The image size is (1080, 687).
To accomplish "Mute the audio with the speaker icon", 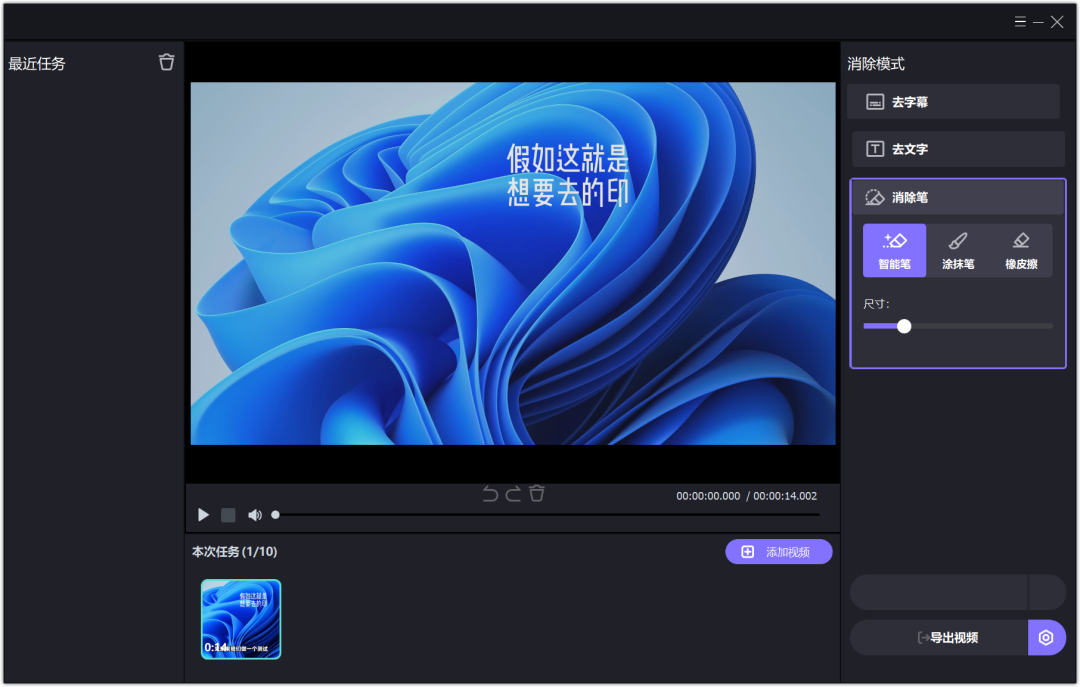I will click(x=254, y=515).
